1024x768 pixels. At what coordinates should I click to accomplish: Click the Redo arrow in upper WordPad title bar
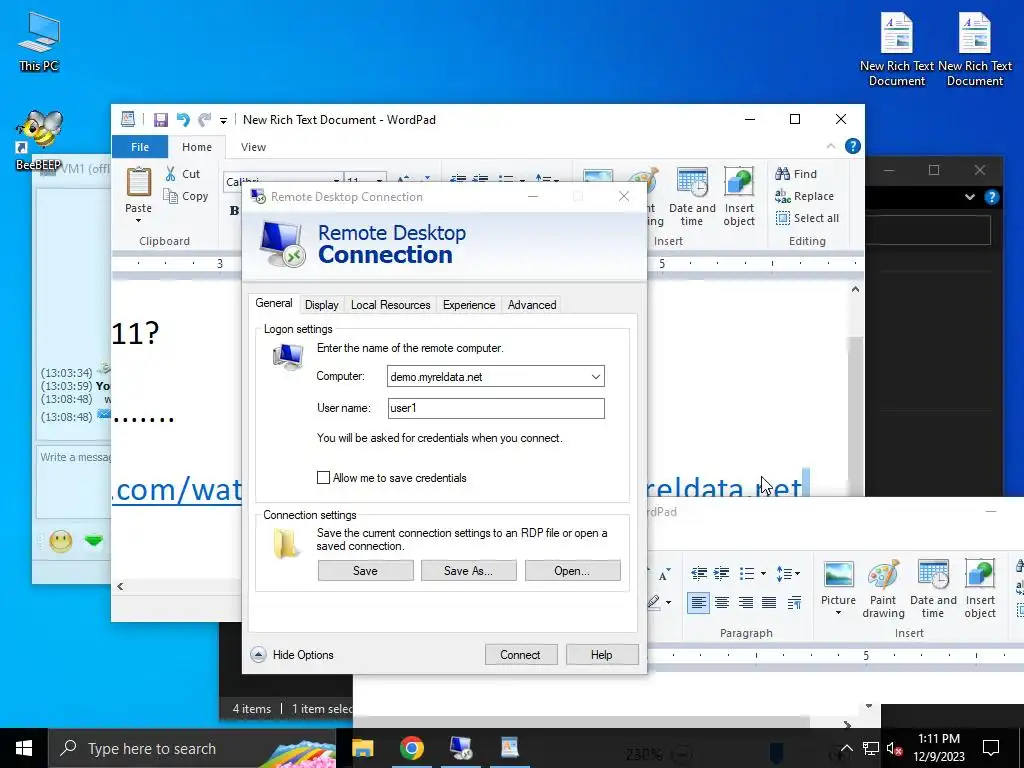(204, 120)
